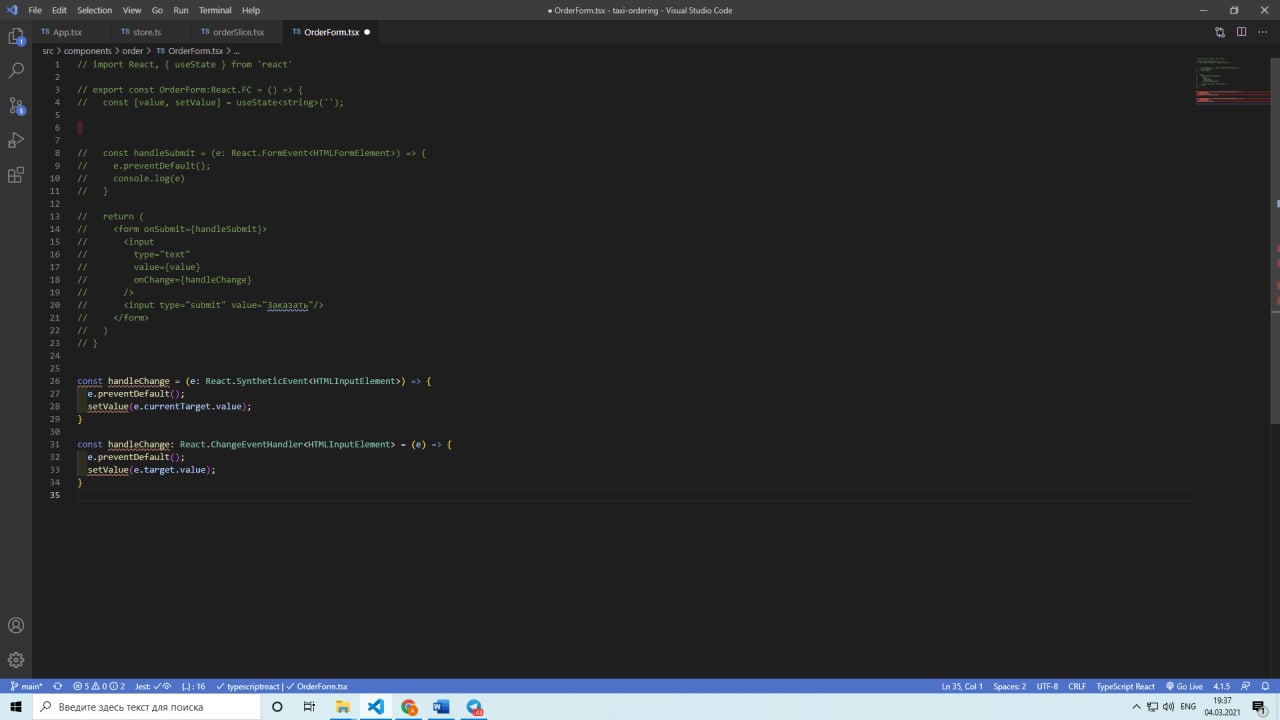Open the Manage gear settings icon
The image size is (1280, 720).
[16, 660]
